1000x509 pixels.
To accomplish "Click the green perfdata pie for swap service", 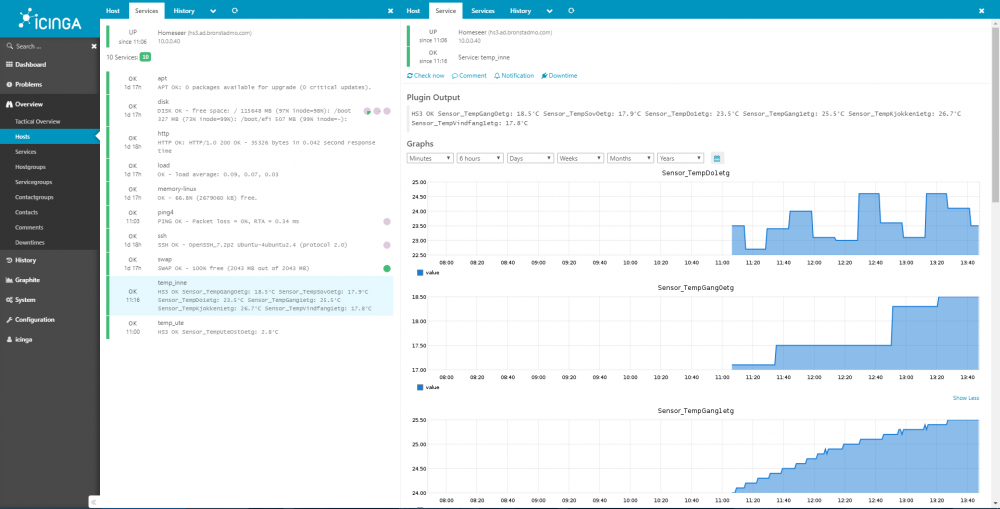I will pyautogui.click(x=387, y=268).
